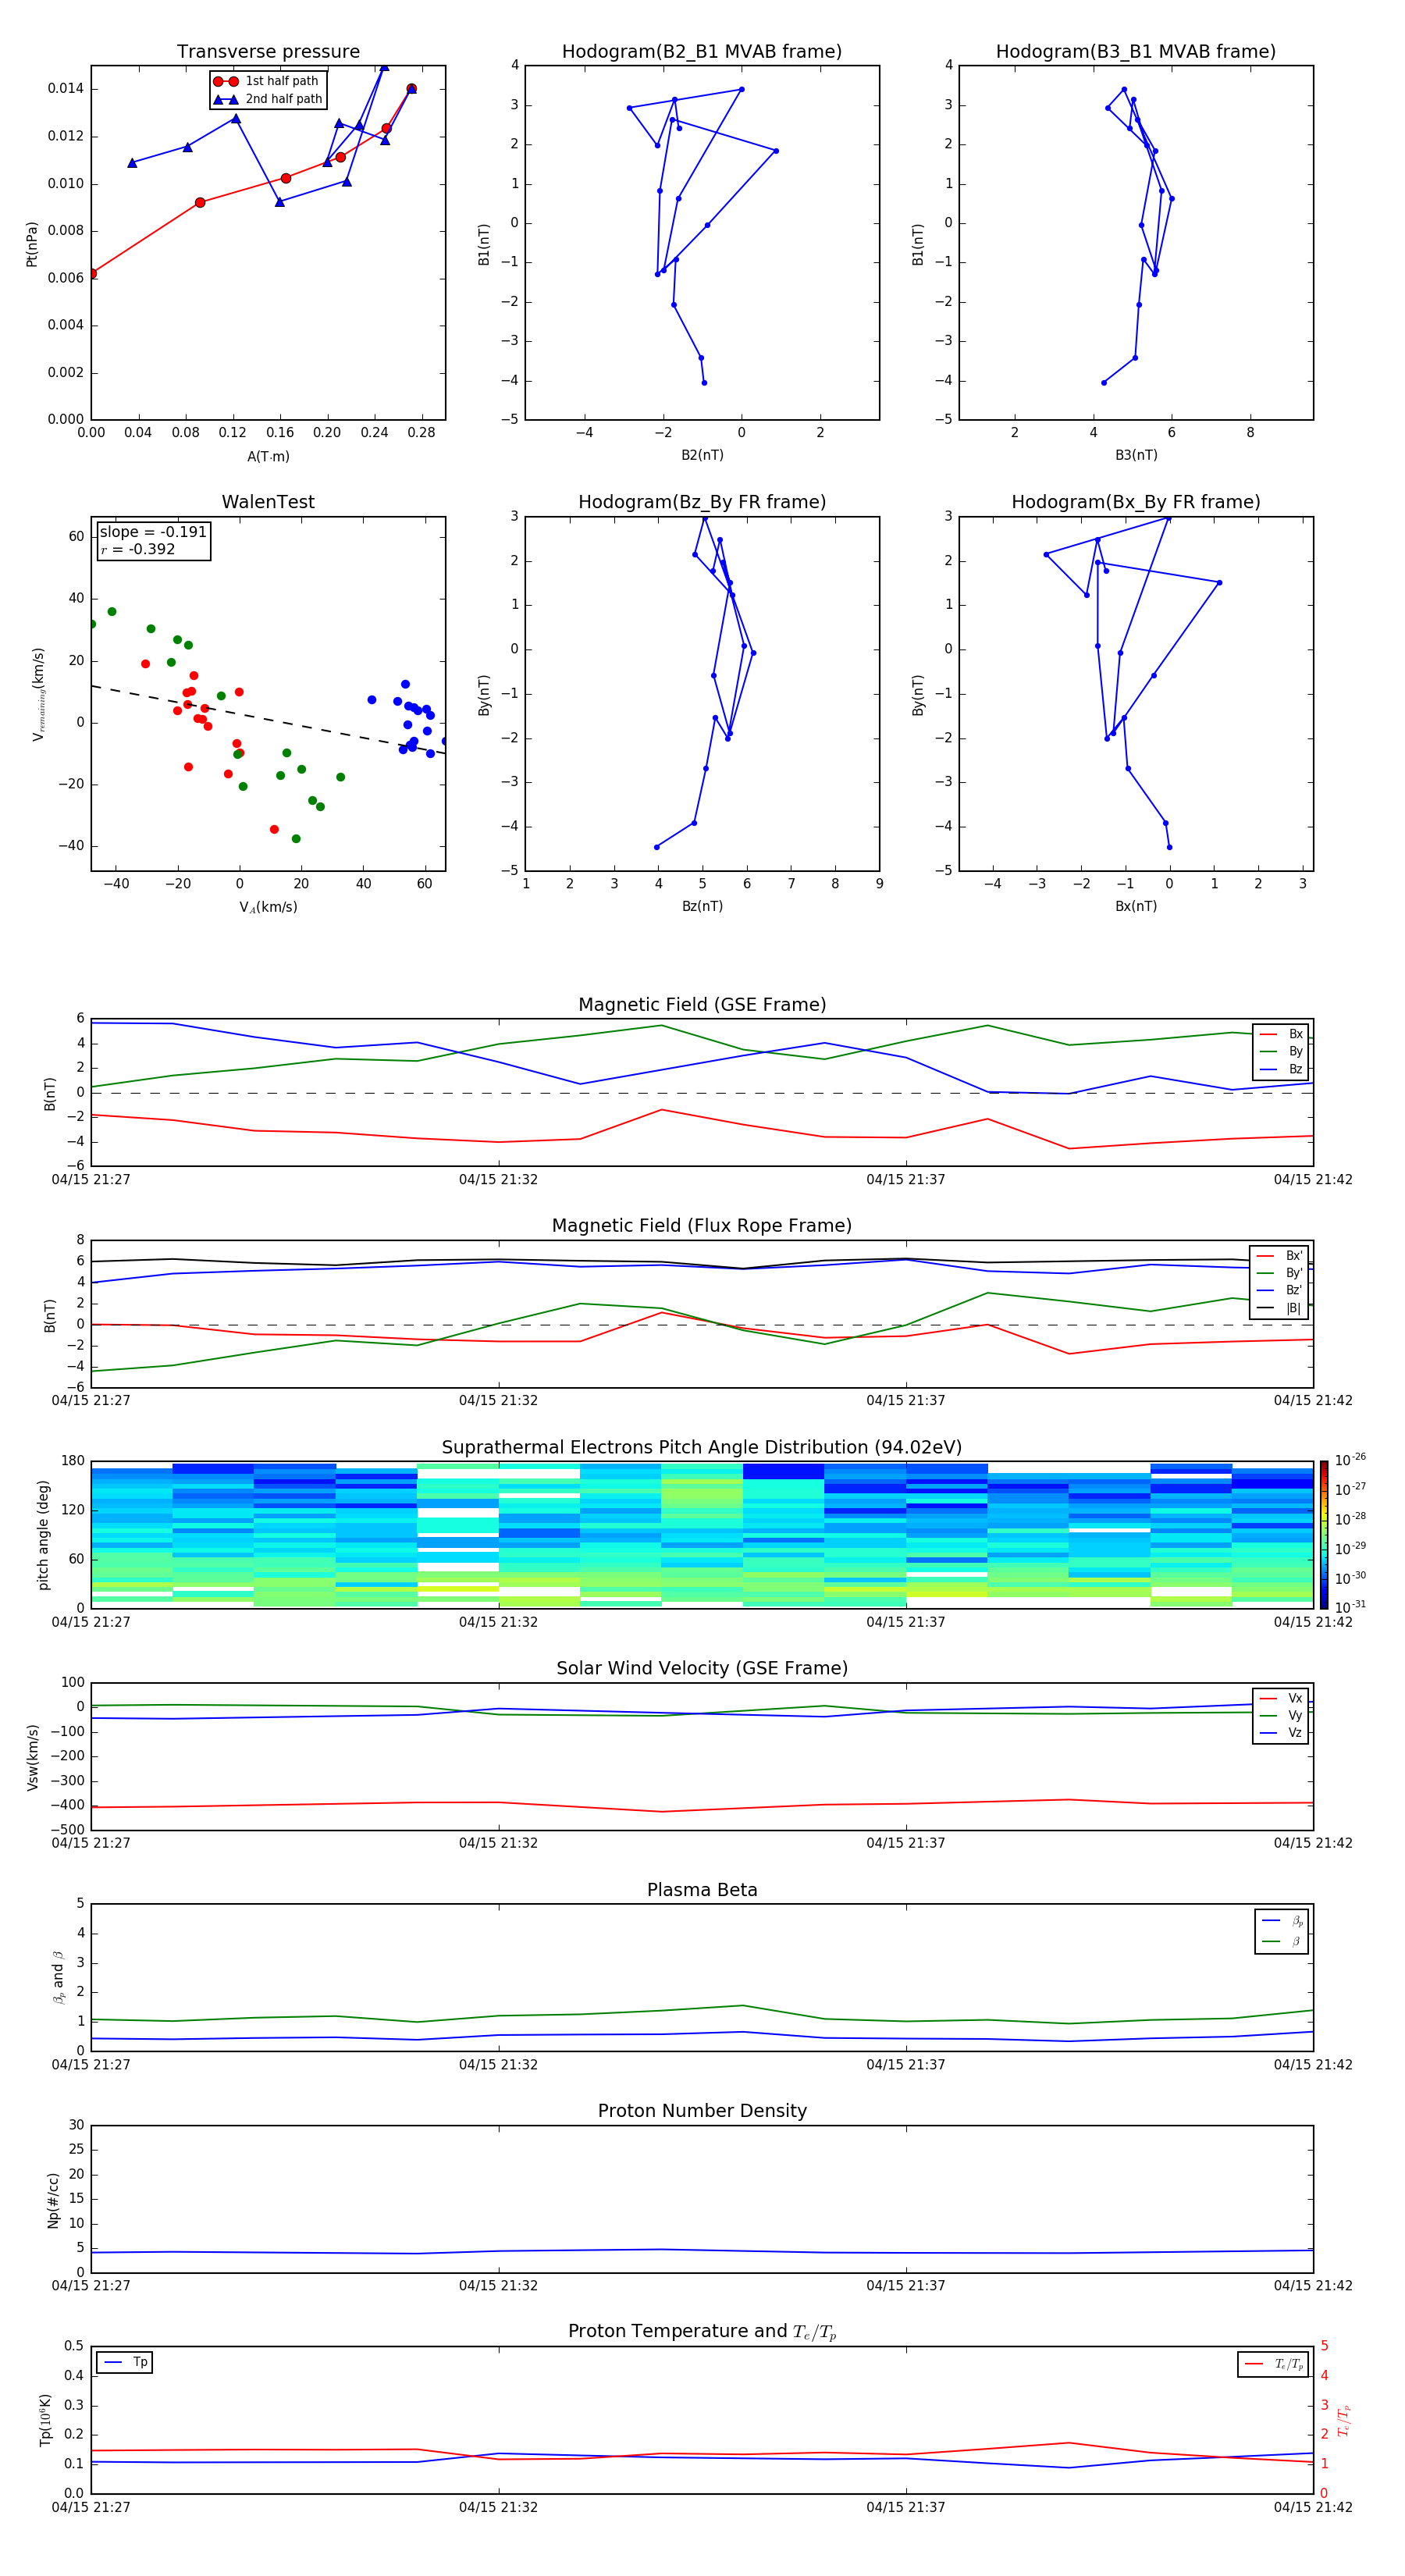Click the "Magnetic Field (GSE Frame)" title
This screenshot has height=2576, width=1405.
702,1005
